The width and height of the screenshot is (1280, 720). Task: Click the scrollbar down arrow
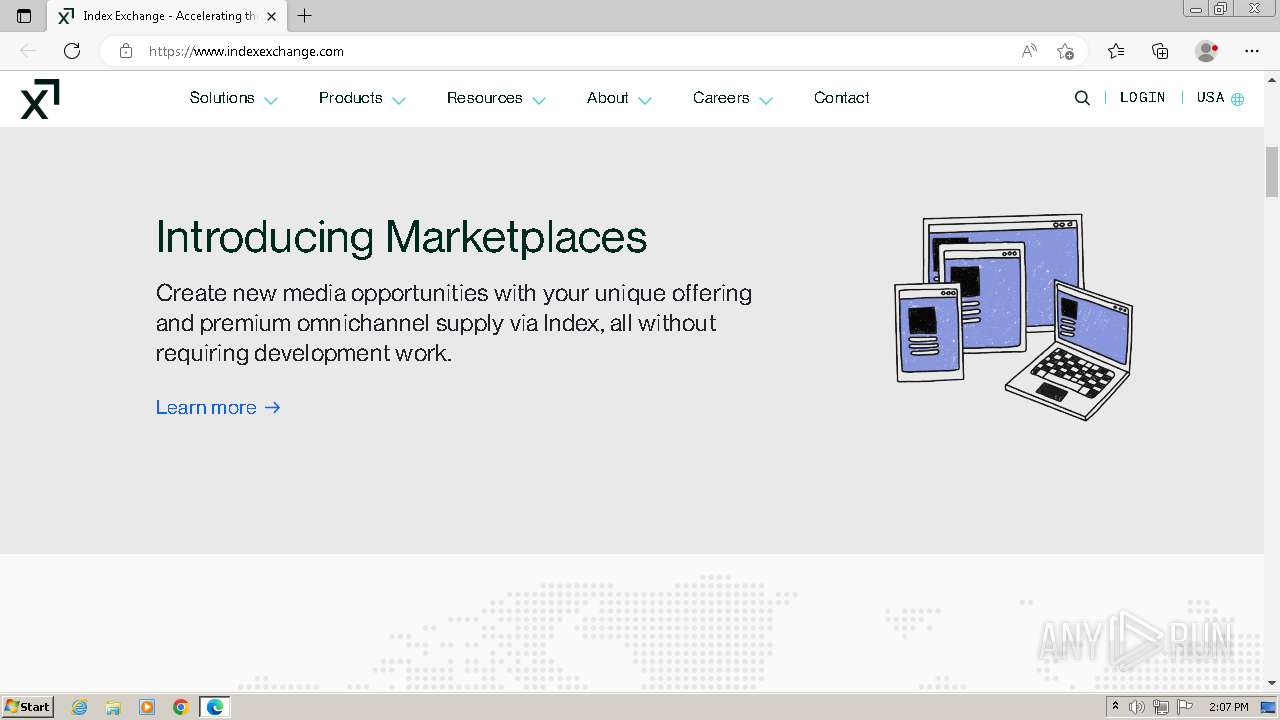point(1272,683)
